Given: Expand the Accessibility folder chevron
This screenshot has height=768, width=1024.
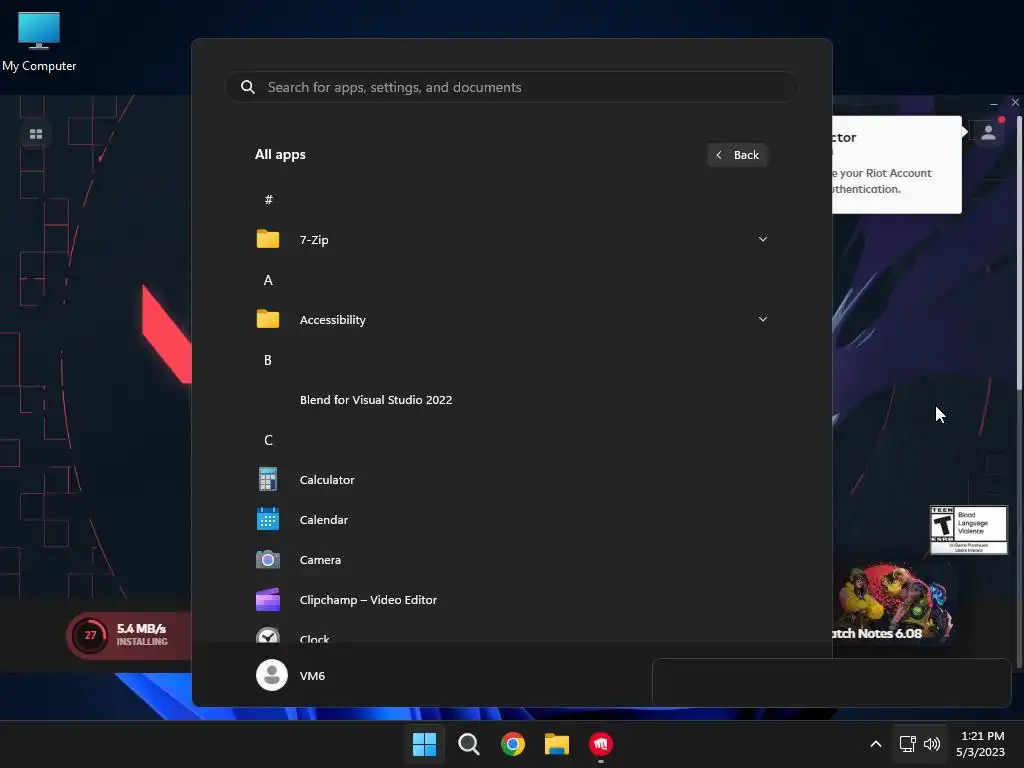Looking at the screenshot, I should click(763, 319).
